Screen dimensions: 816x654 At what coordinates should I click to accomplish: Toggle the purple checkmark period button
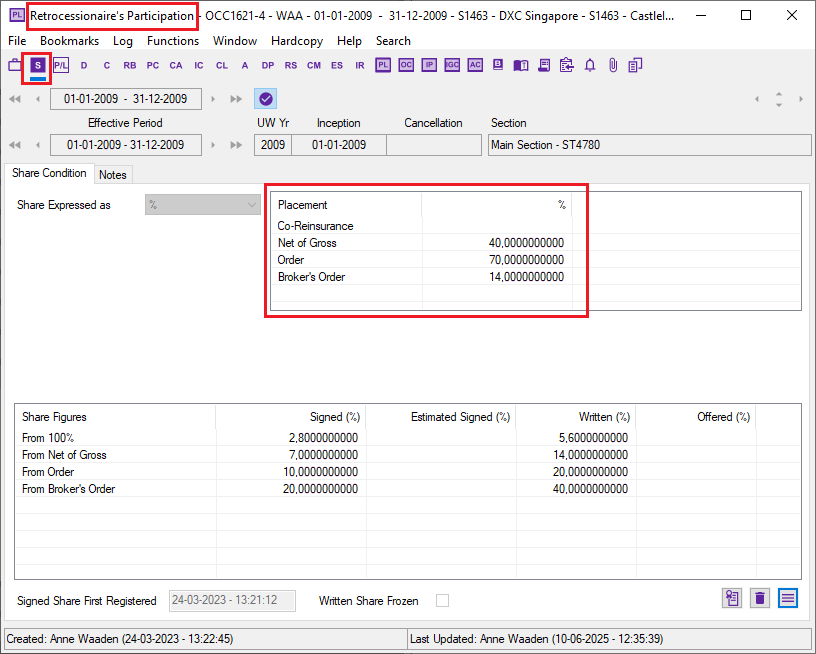(265, 98)
